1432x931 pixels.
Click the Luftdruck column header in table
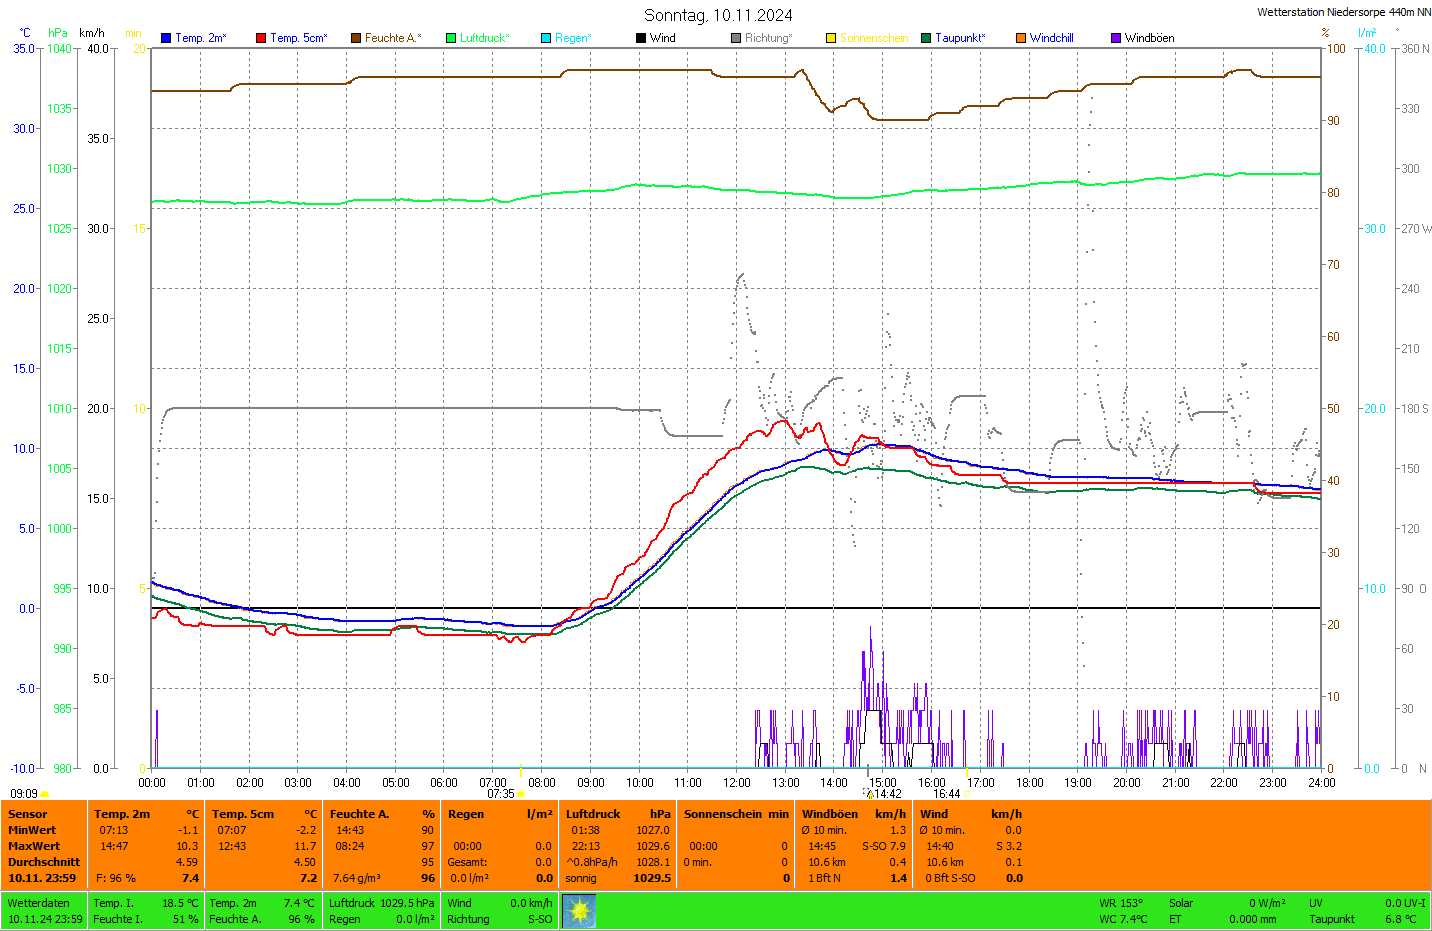[x=593, y=814]
